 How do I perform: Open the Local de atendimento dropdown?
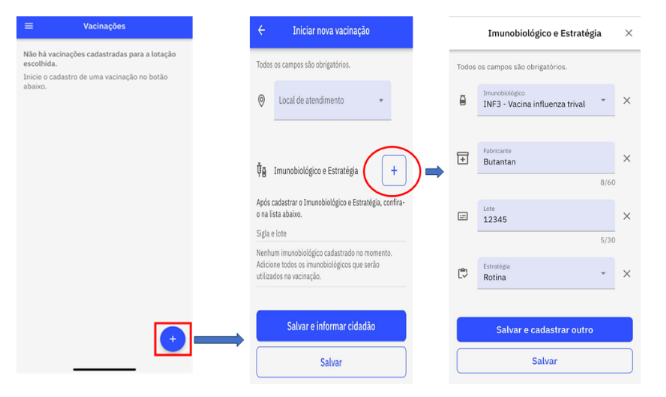tap(332, 101)
